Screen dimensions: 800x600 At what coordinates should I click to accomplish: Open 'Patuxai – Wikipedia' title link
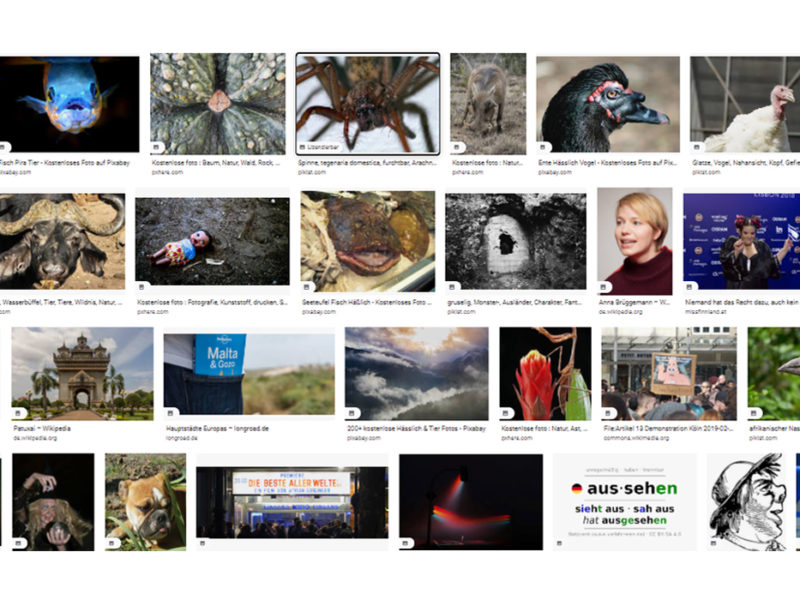tap(42, 429)
